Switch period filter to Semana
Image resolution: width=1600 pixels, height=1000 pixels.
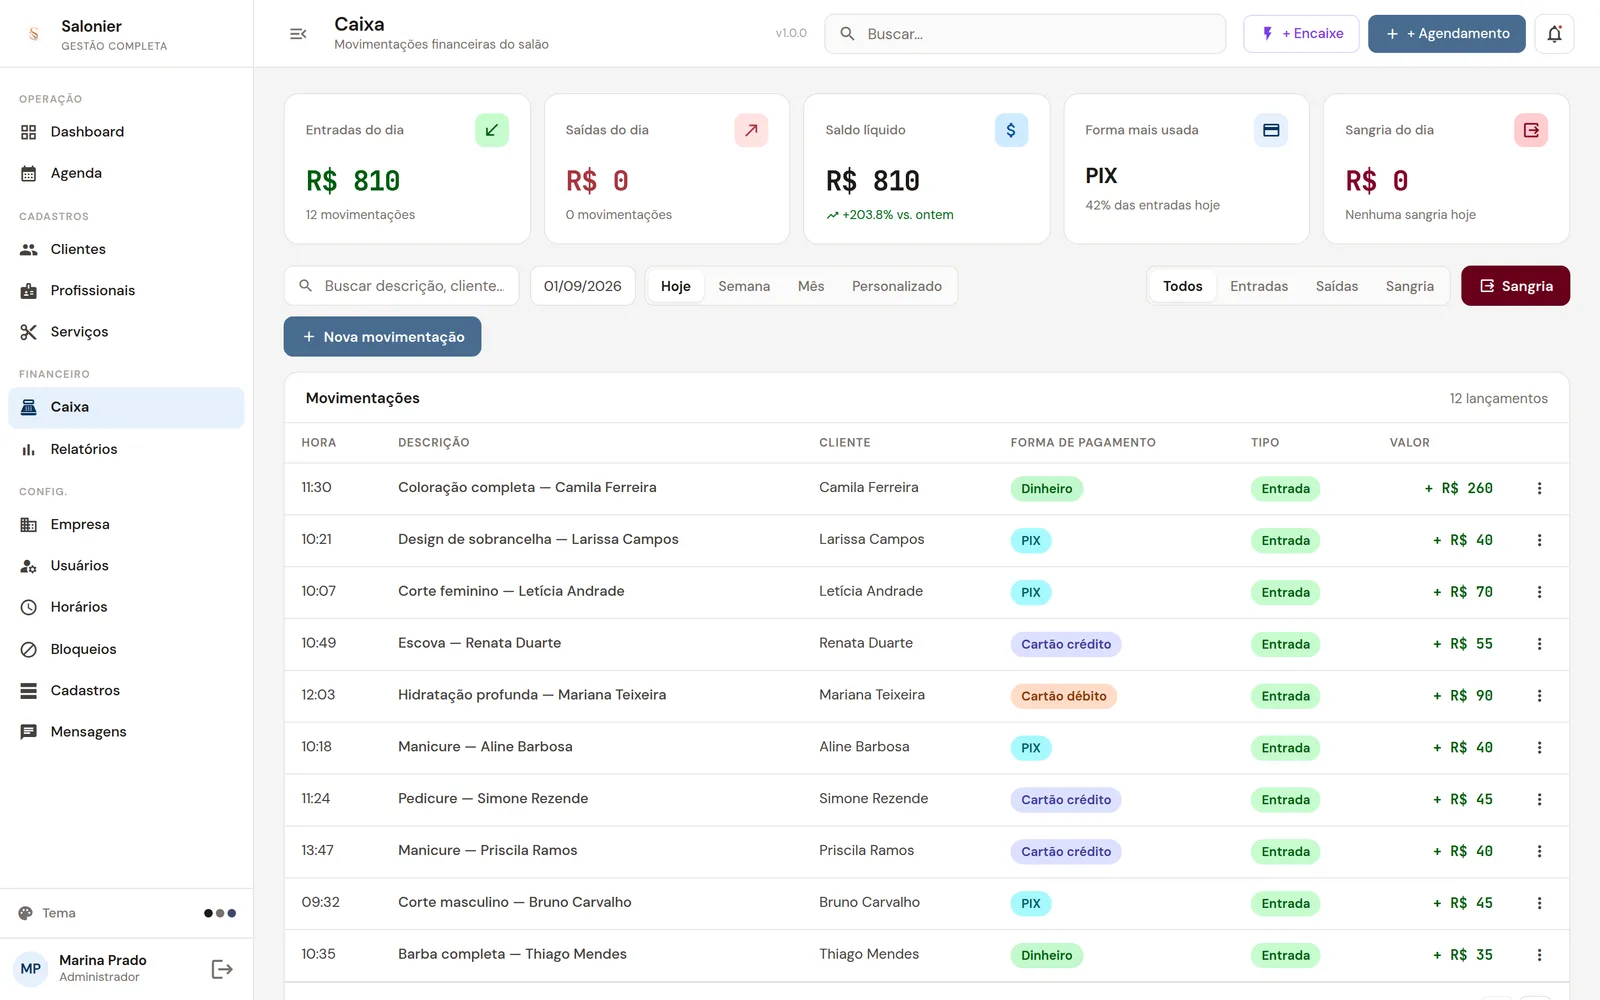[744, 286]
